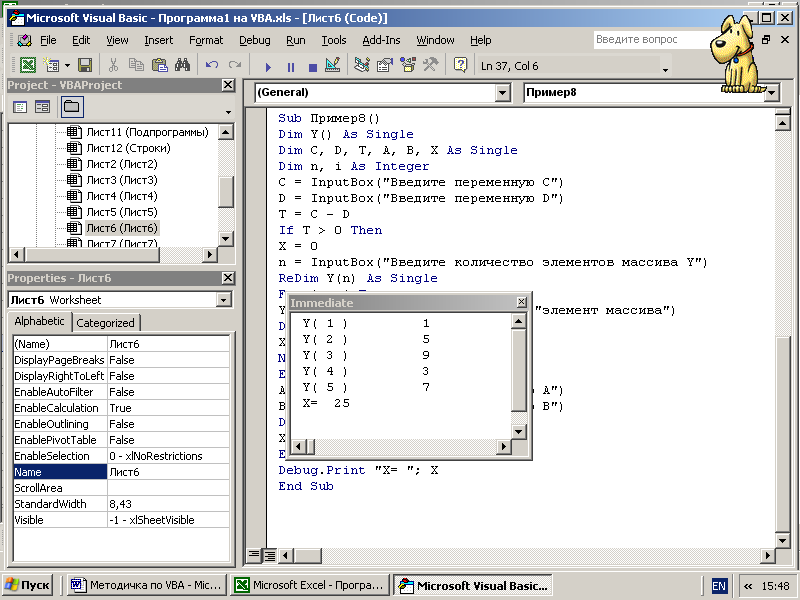Open the Insert UserForm dropdown arrow
This screenshot has width=800, height=600.
coord(67,65)
